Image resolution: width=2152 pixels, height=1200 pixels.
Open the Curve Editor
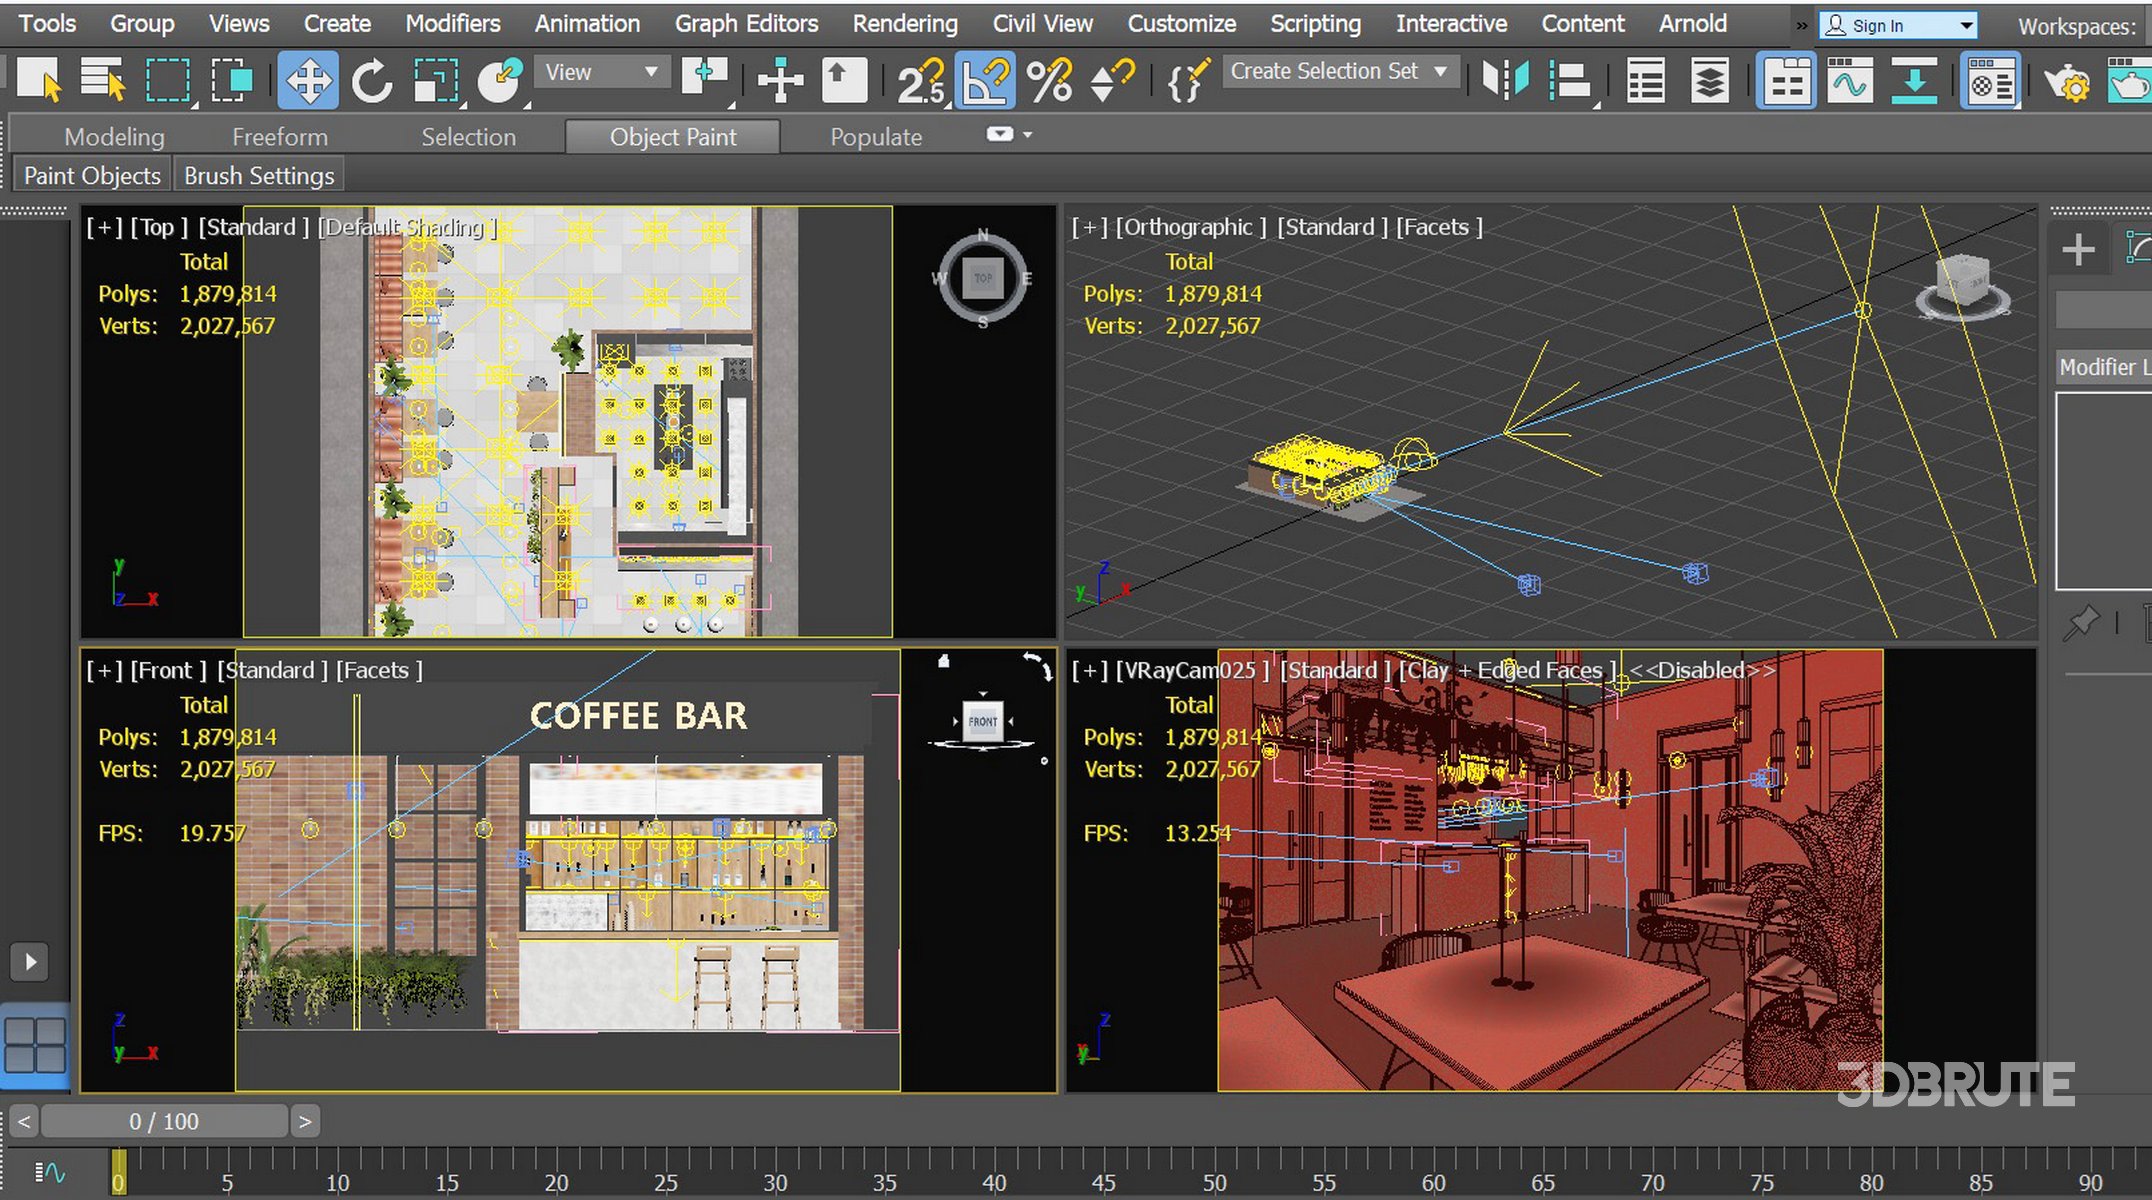point(1849,80)
